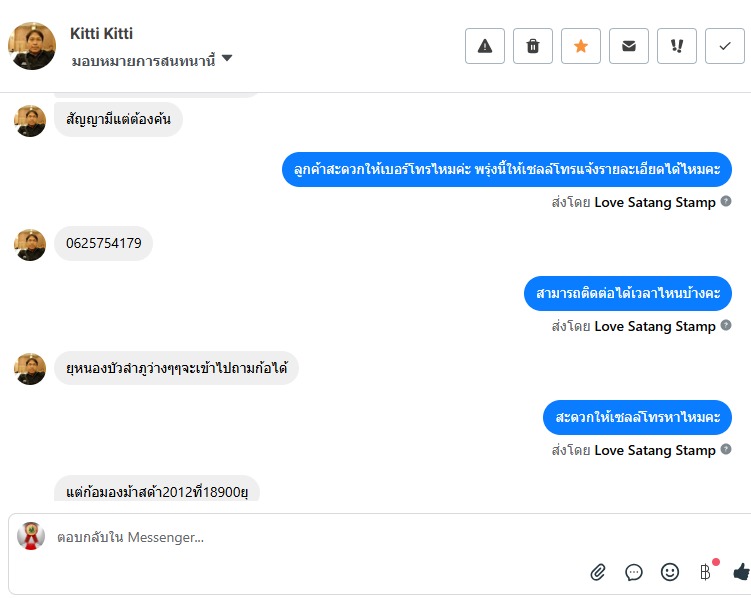Click the page avatar beside reply box
751x598 pixels.
(x=31, y=536)
